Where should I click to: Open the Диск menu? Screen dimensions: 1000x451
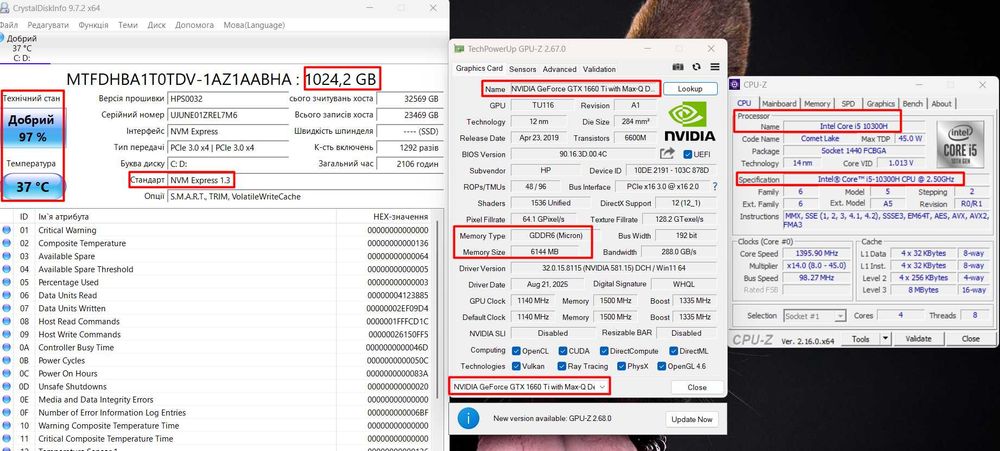[x=156, y=25]
